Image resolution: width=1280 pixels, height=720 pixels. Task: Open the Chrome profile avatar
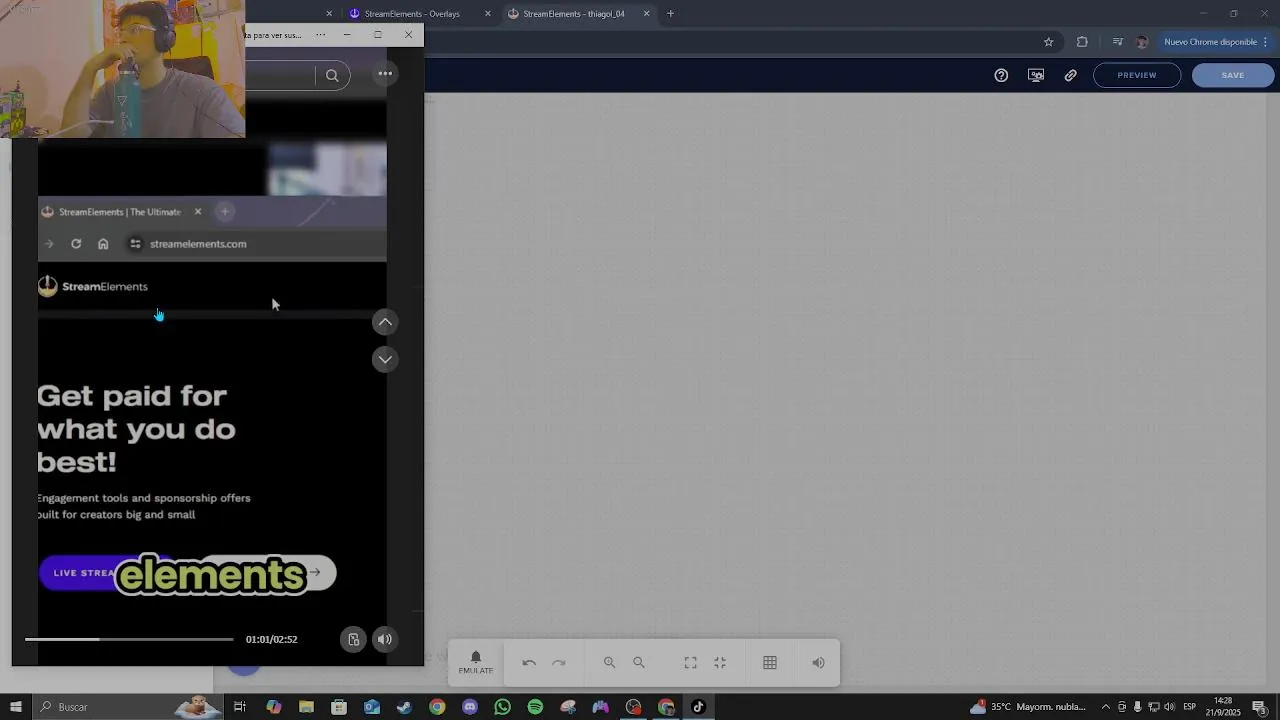pyautogui.click(x=1142, y=42)
